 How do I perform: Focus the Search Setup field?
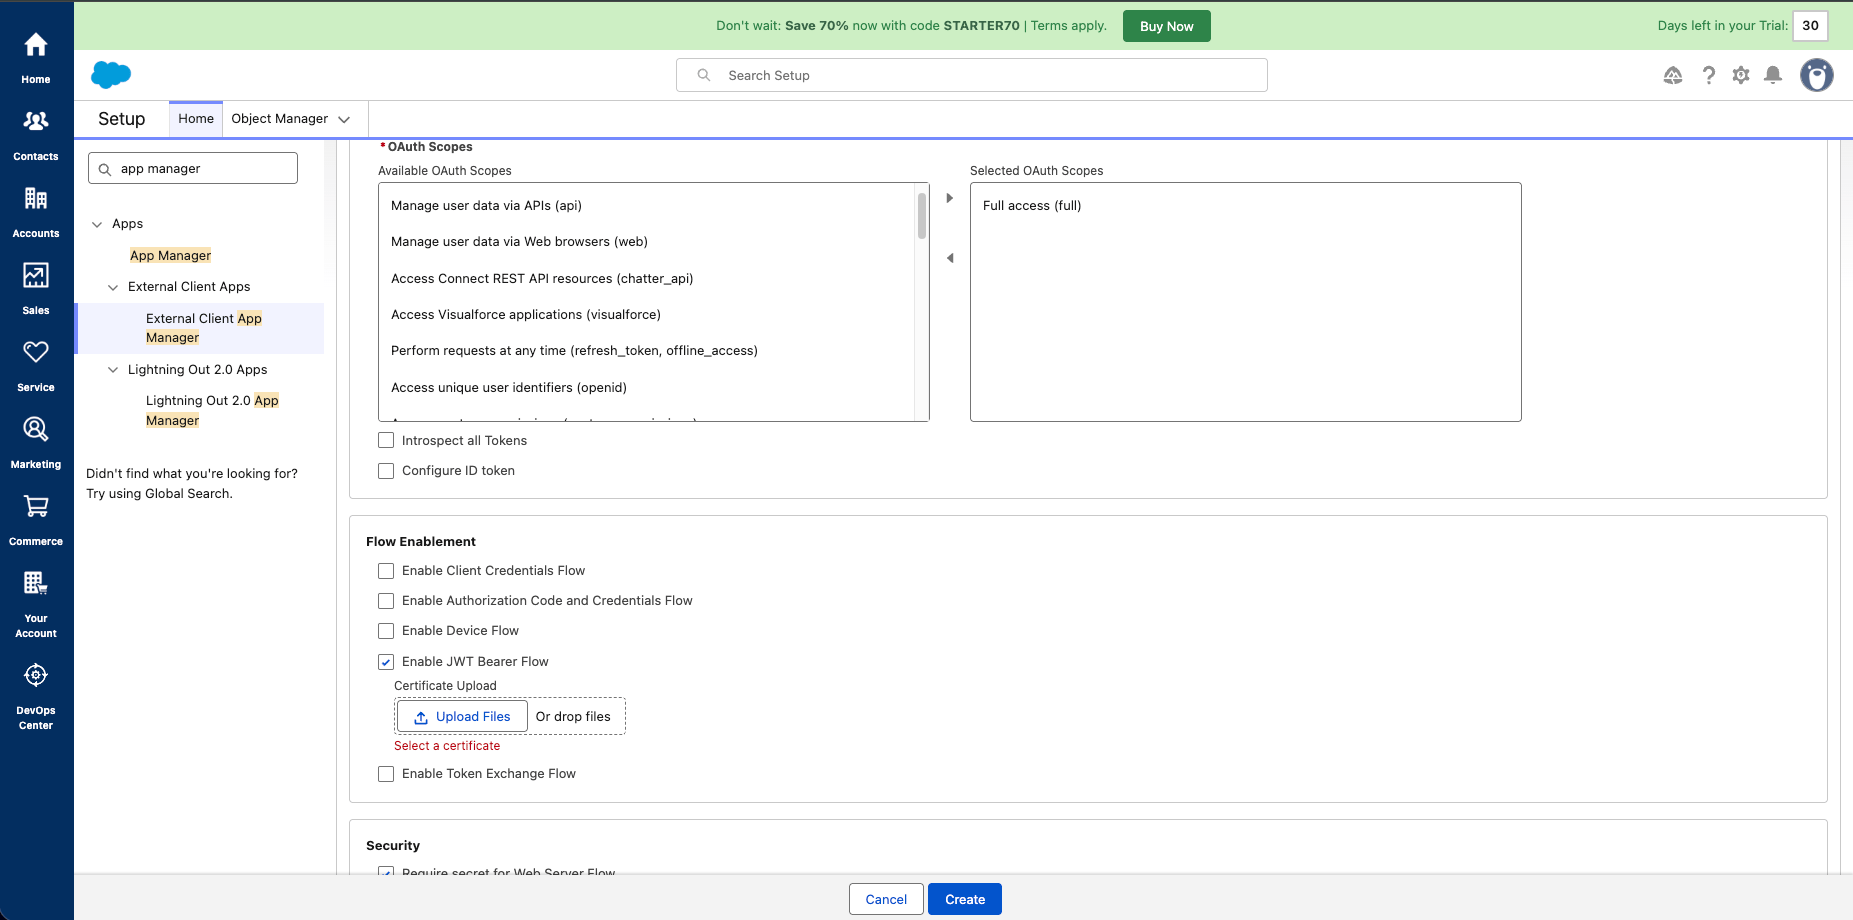coord(972,75)
